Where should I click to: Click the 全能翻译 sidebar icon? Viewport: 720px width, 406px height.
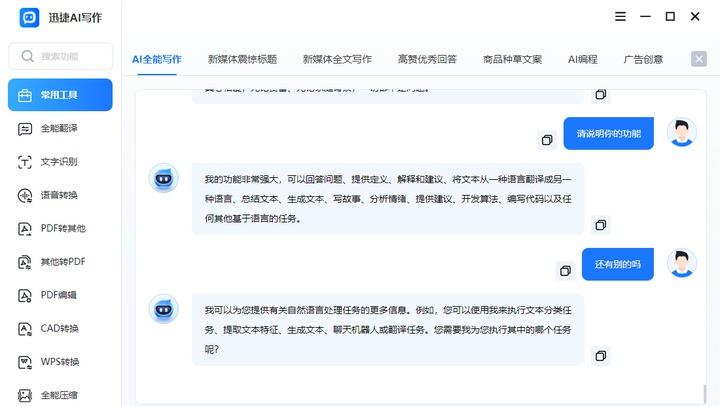pos(26,129)
